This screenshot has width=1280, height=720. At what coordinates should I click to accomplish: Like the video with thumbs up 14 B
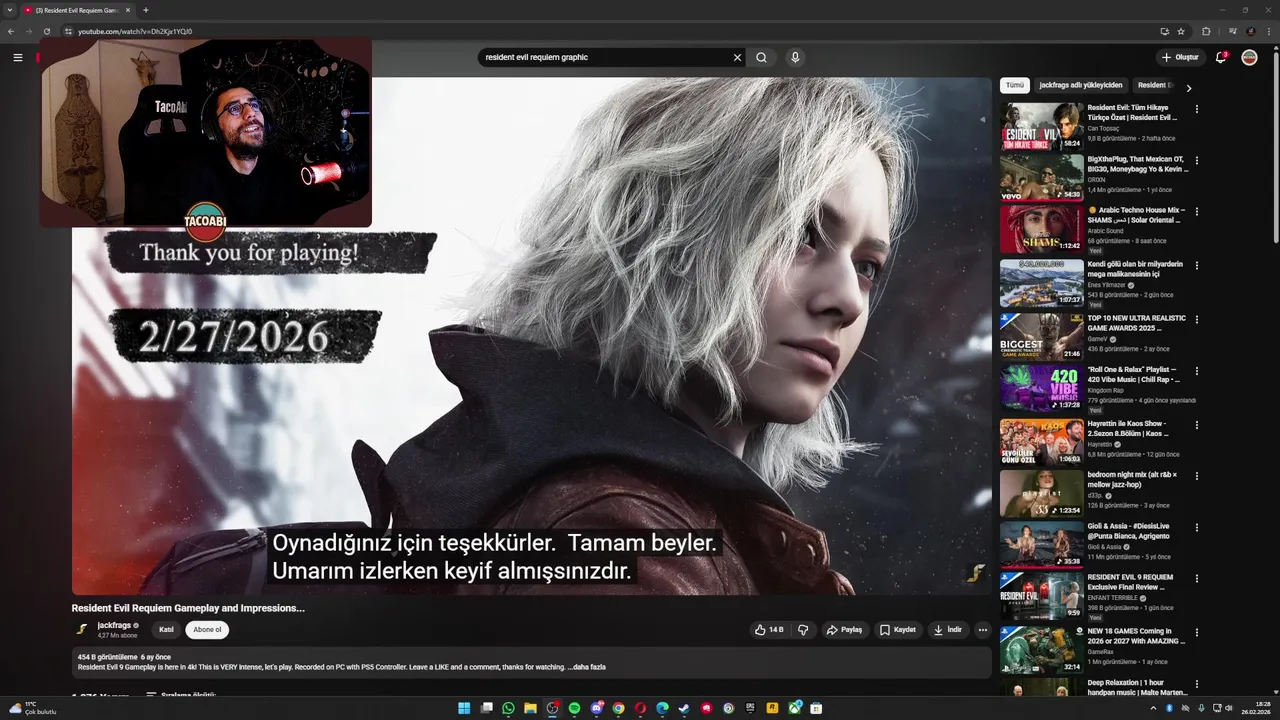[769, 630]
